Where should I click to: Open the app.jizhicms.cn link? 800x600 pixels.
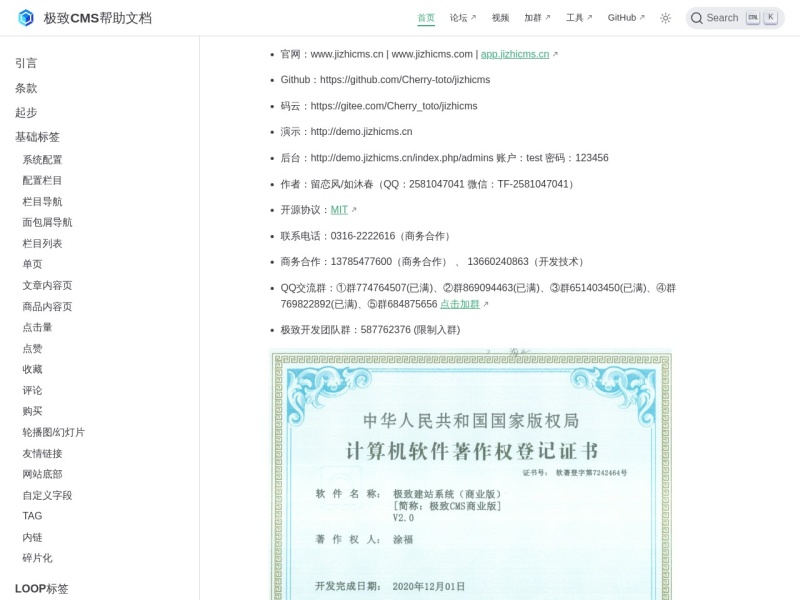515,54
